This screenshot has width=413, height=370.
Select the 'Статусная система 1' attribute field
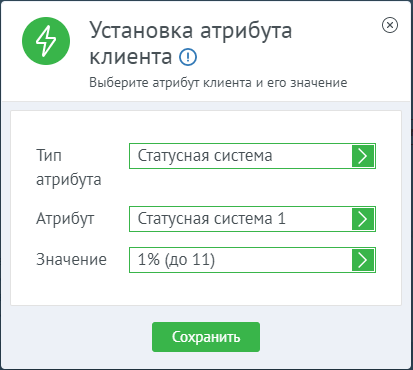(252, 219)
